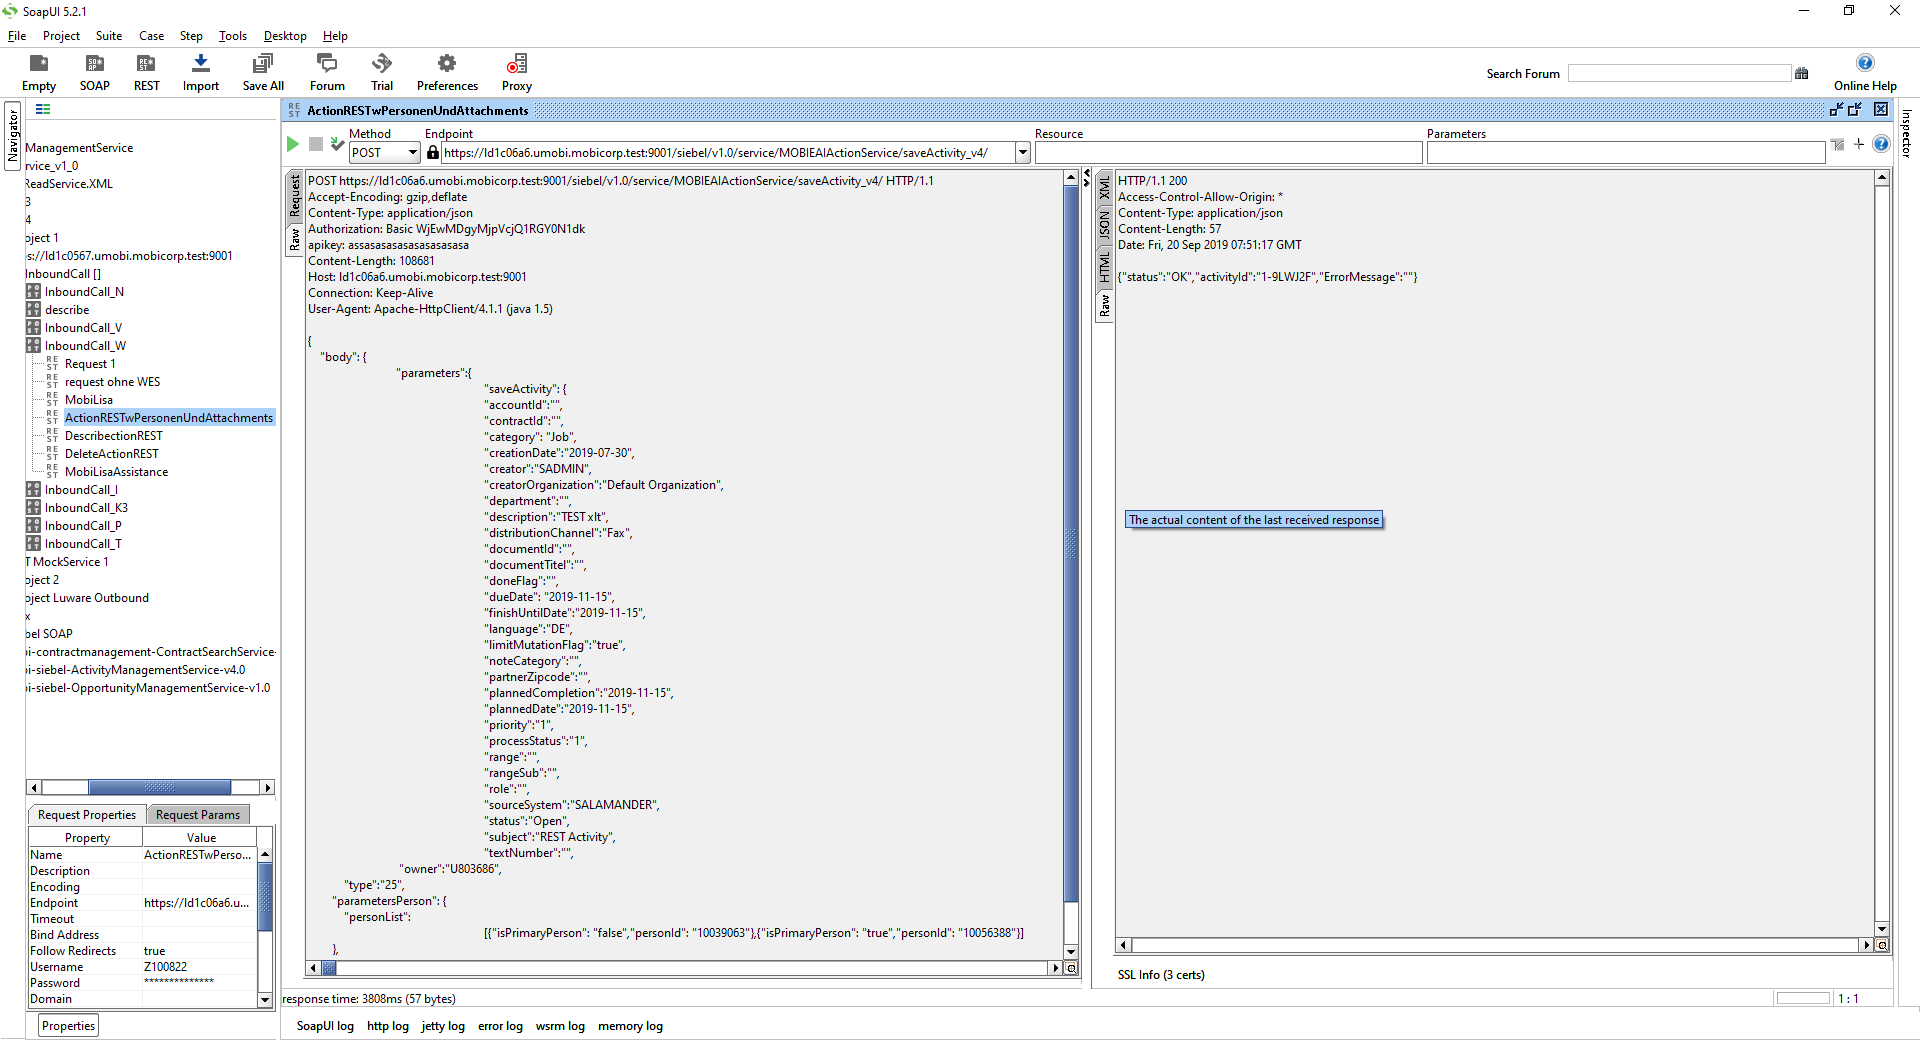
Task: Open http log
Action: [388, 1026]
